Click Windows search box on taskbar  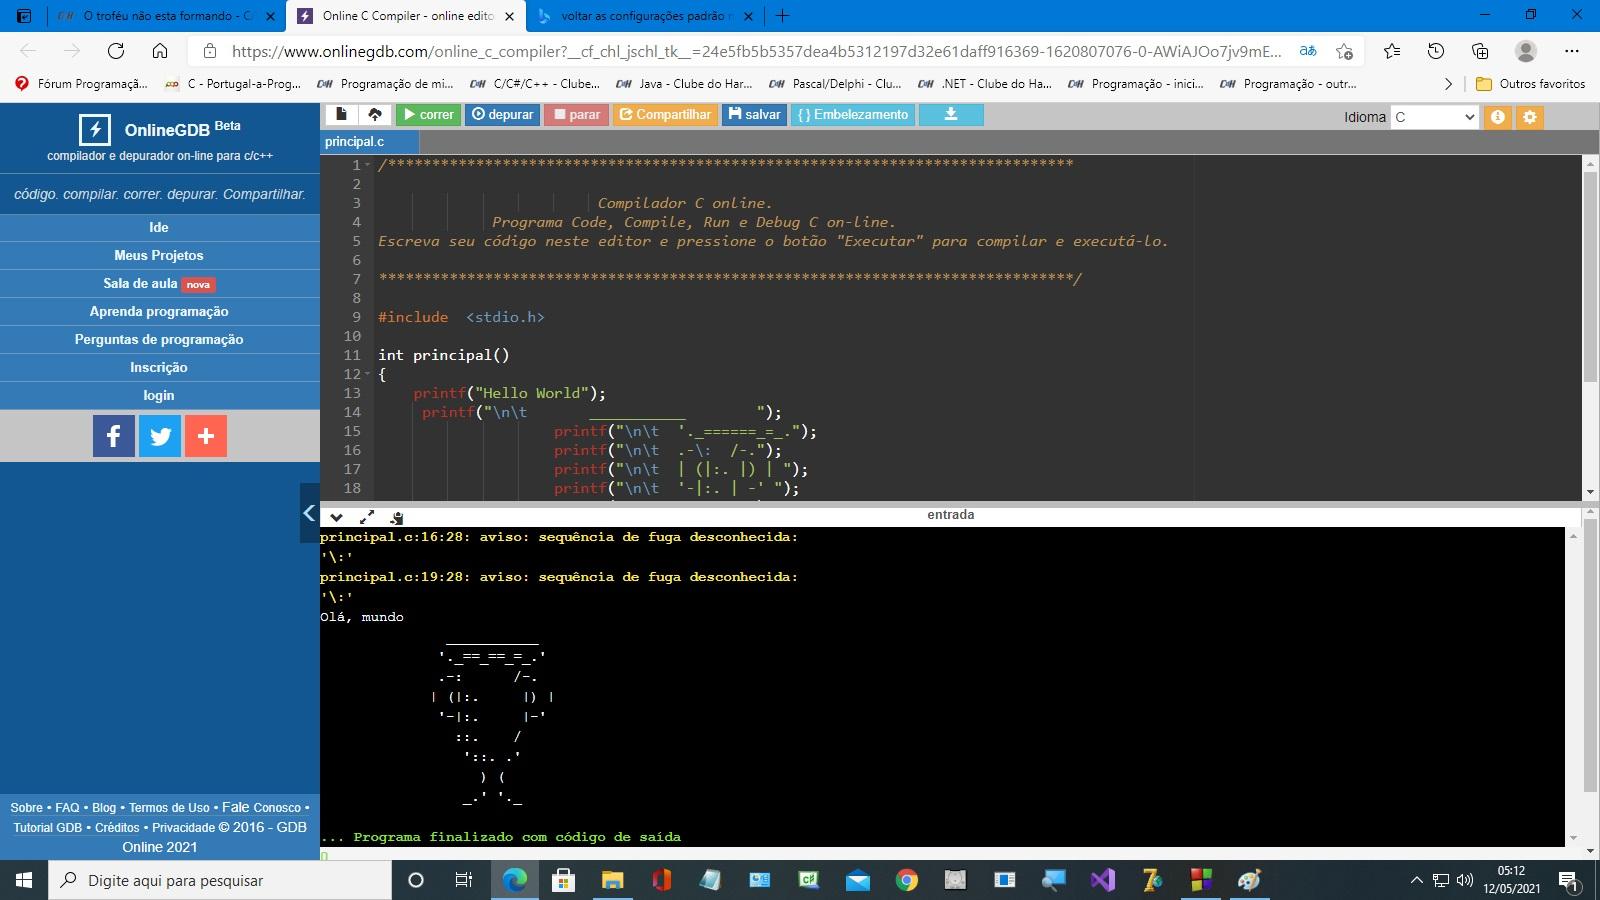(220, 880)
